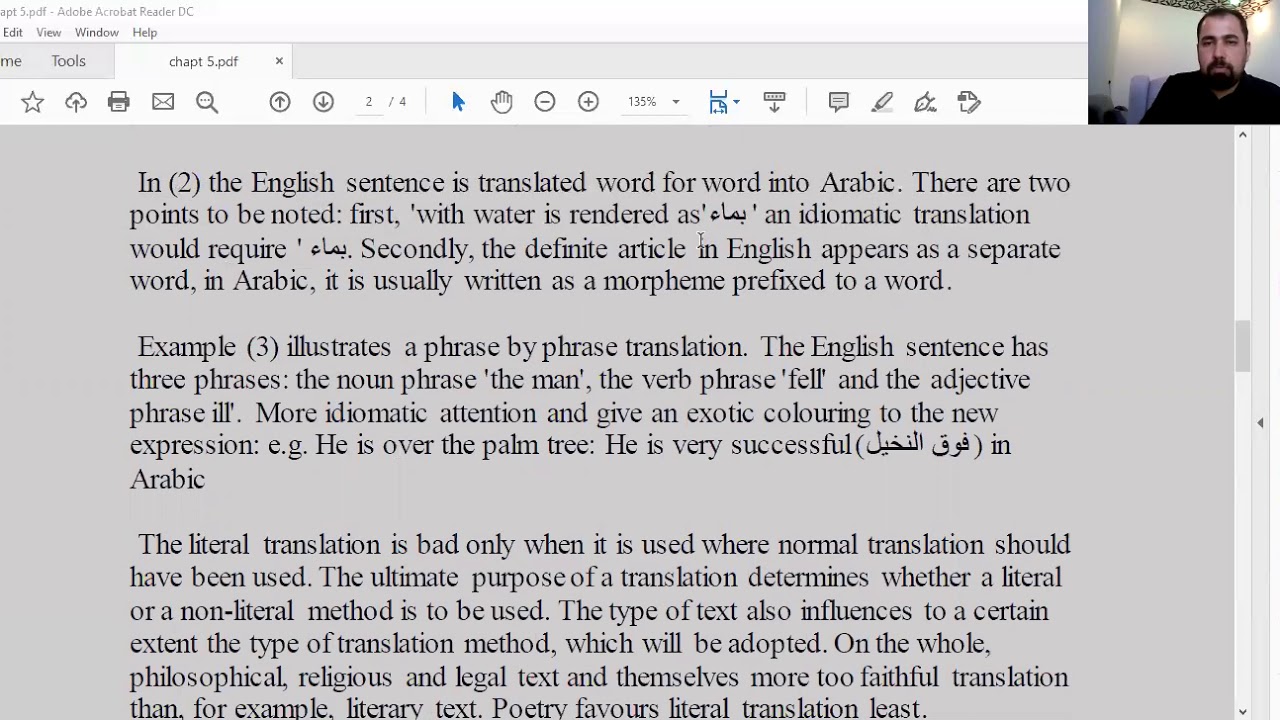This screenshot has width=1280, height=720.
Task: Zoom out with minus button
Action: tap(545, 102)
